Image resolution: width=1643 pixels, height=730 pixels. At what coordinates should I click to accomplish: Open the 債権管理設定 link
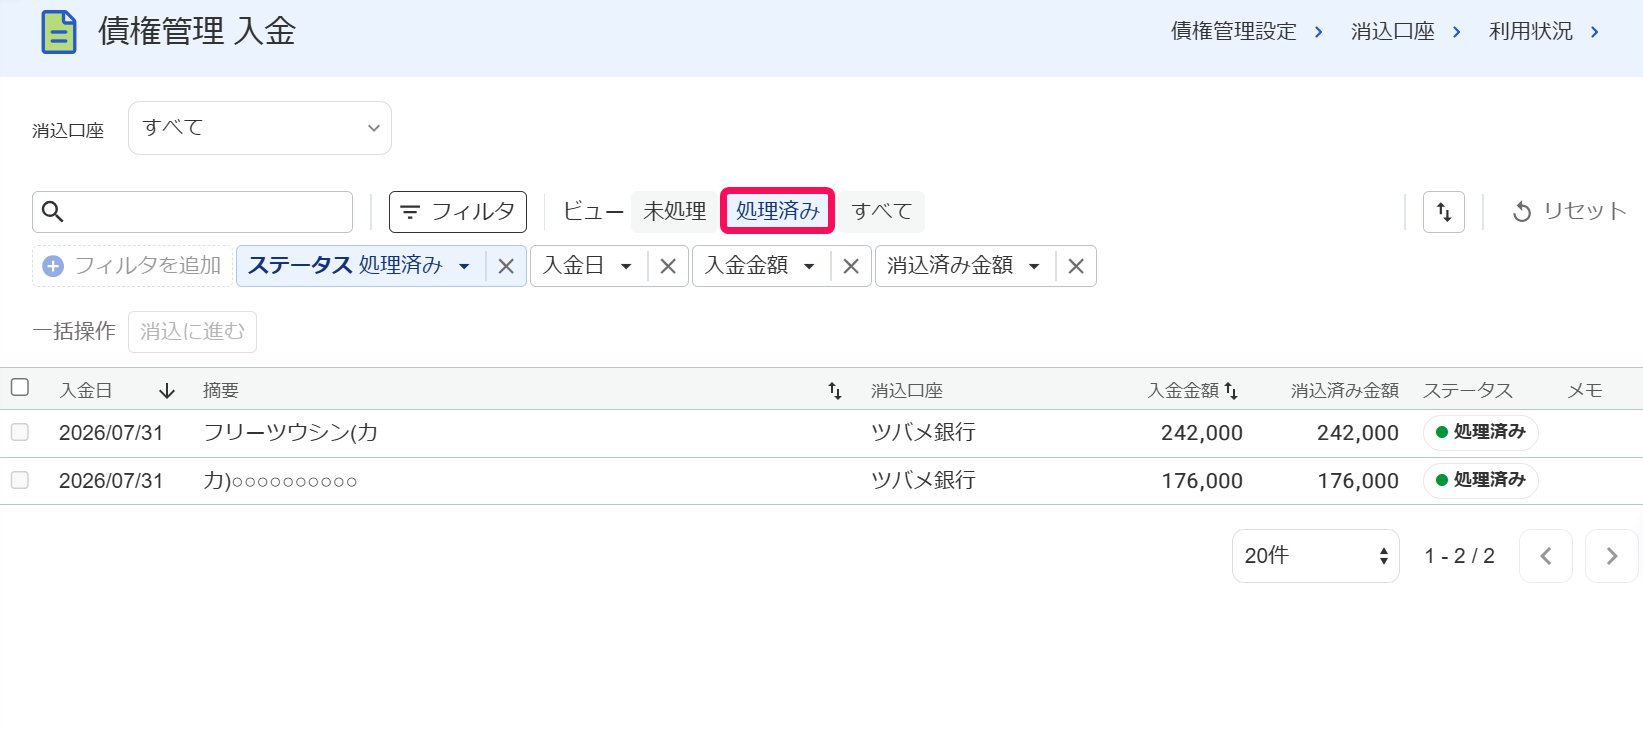pos(1234,32)
